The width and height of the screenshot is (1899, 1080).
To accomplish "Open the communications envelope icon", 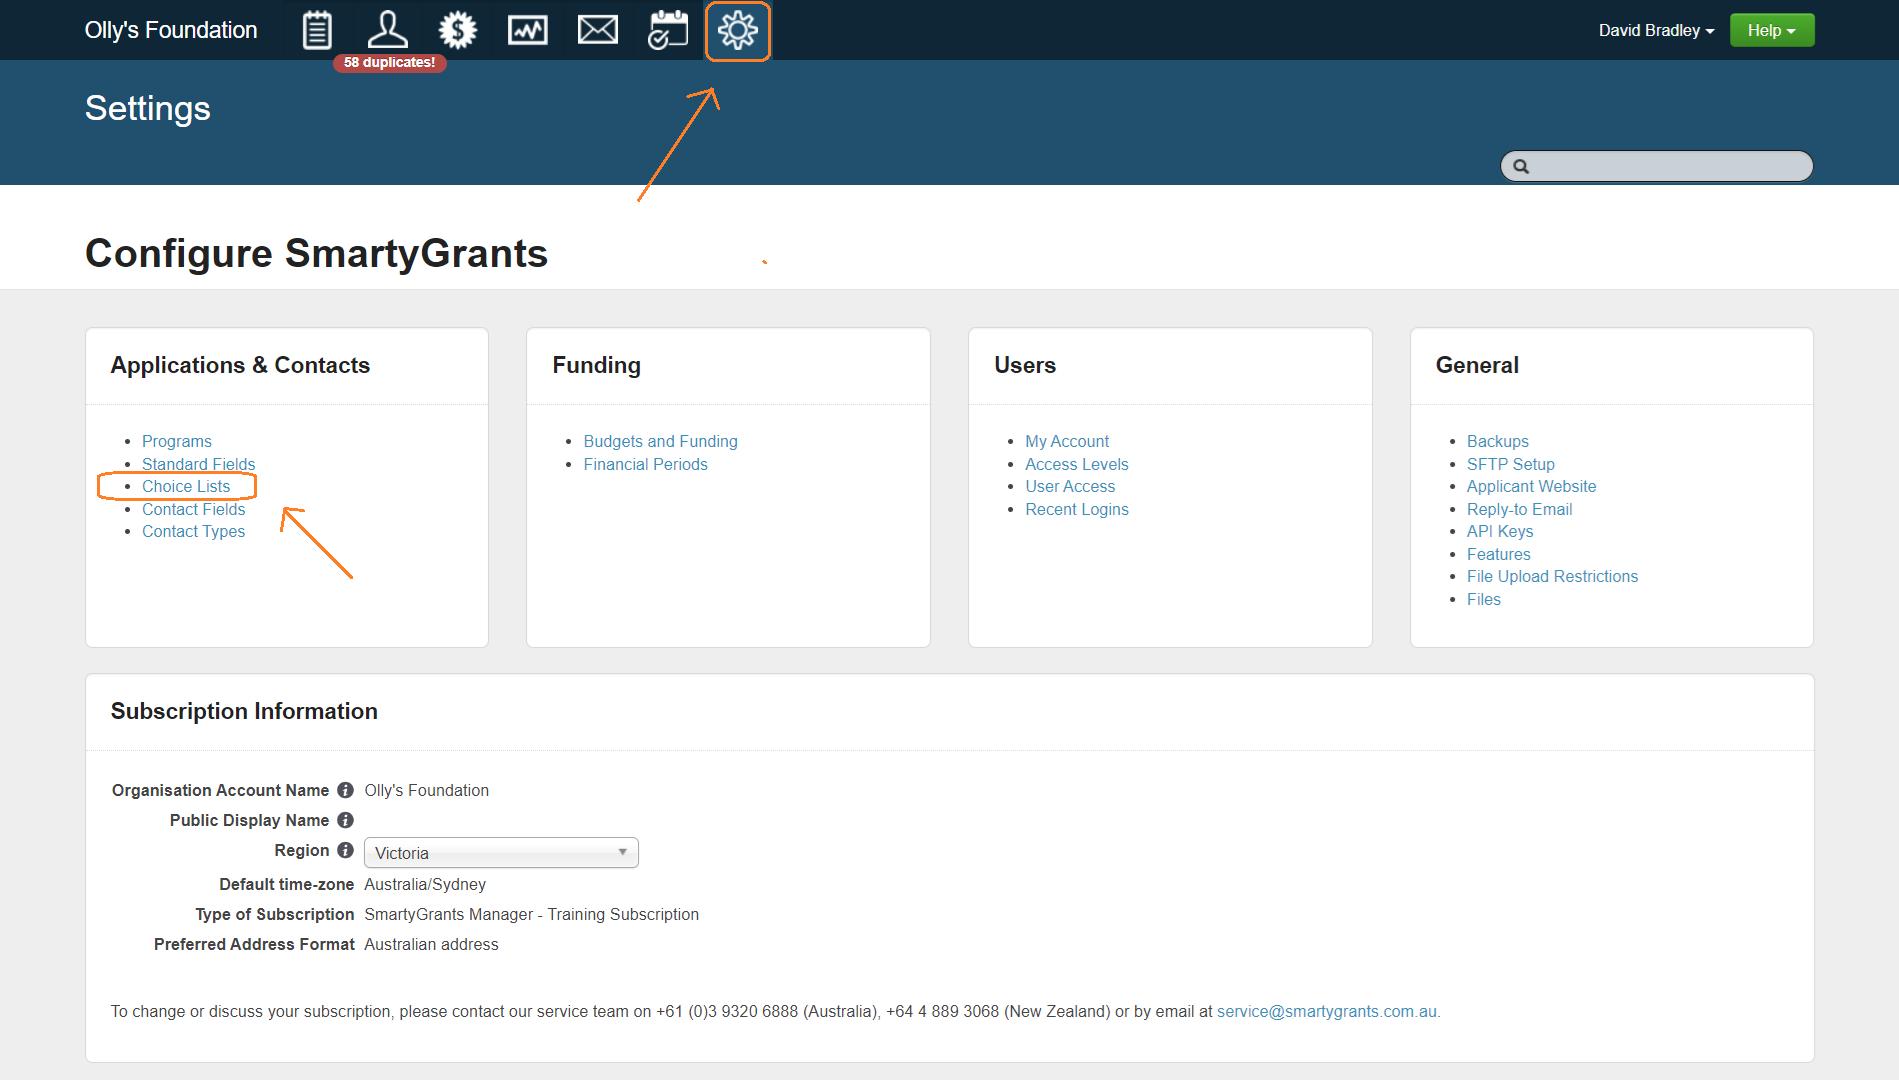I will 597,30.
